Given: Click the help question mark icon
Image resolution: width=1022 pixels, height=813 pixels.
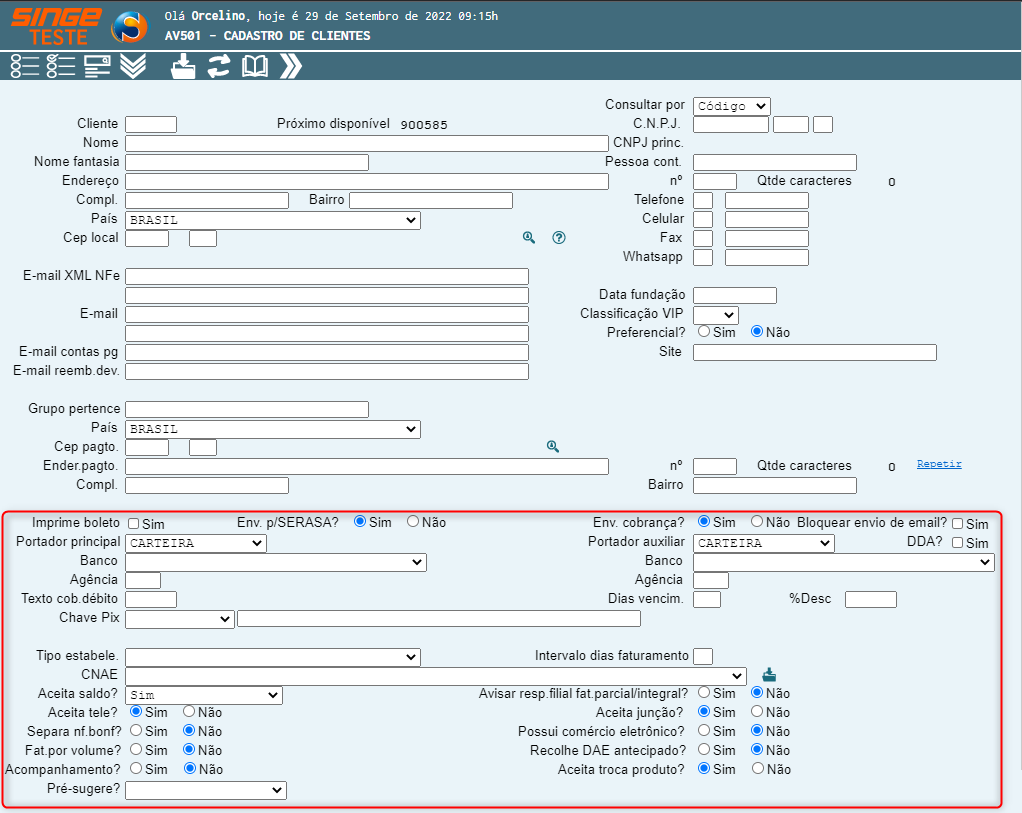Looking at the screenshot, I should 559,238.
